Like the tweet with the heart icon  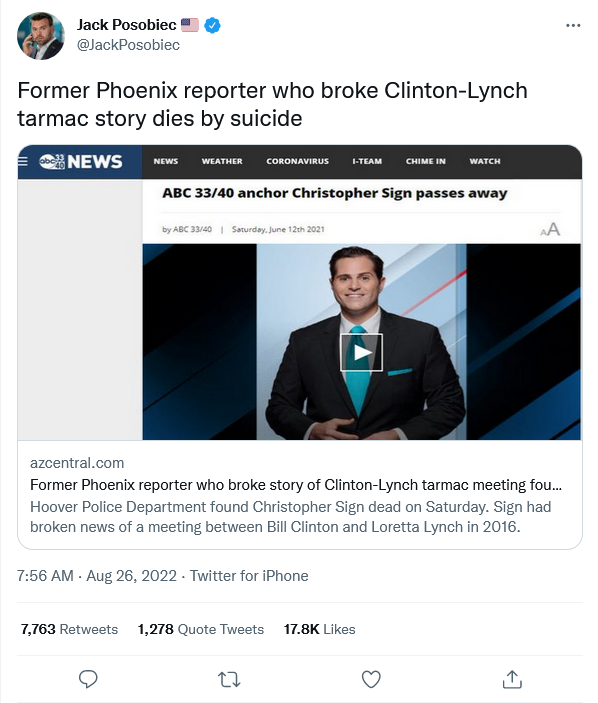[371, 679]
